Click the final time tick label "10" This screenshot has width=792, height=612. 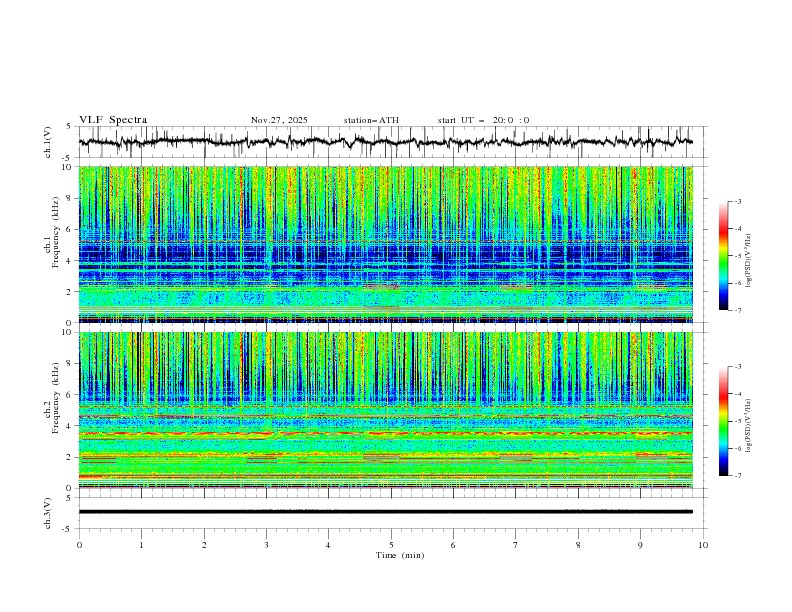[703, 545]
